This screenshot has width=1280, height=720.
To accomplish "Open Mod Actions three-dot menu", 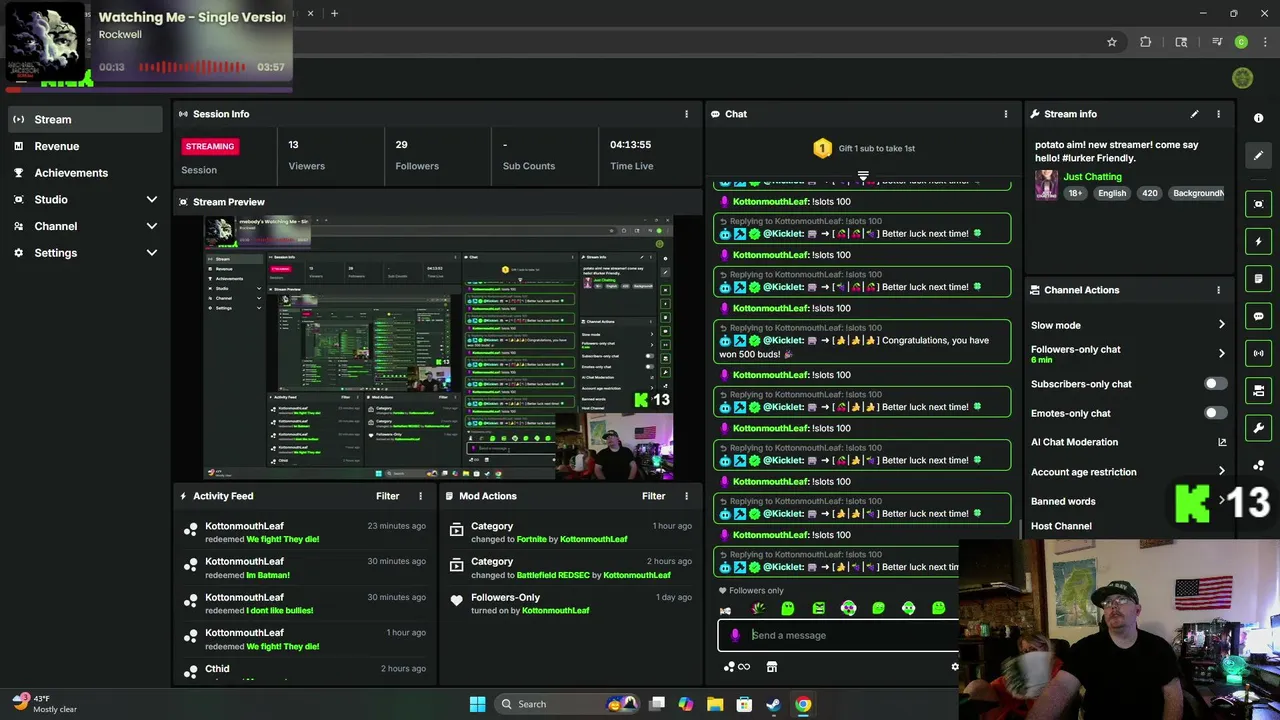I will [x=686, y=496].
